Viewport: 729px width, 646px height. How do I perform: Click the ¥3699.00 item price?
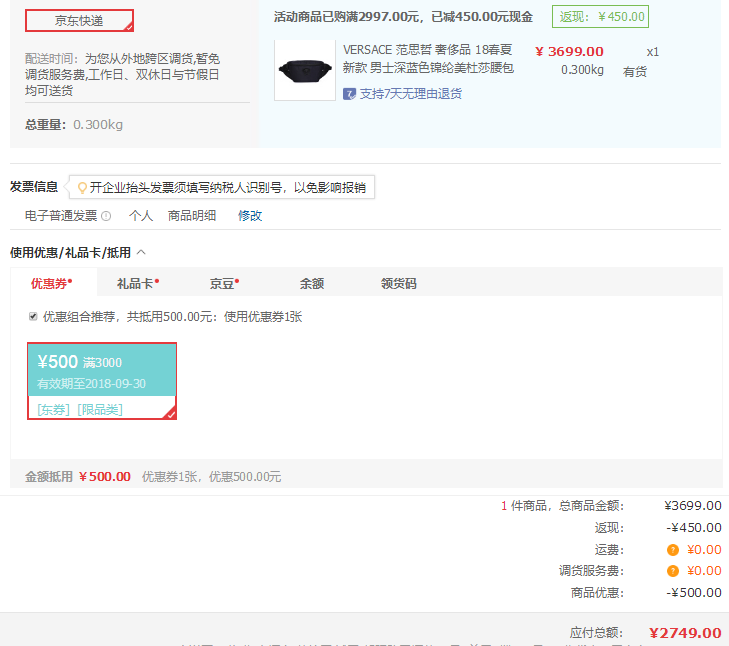pos(569,52)
